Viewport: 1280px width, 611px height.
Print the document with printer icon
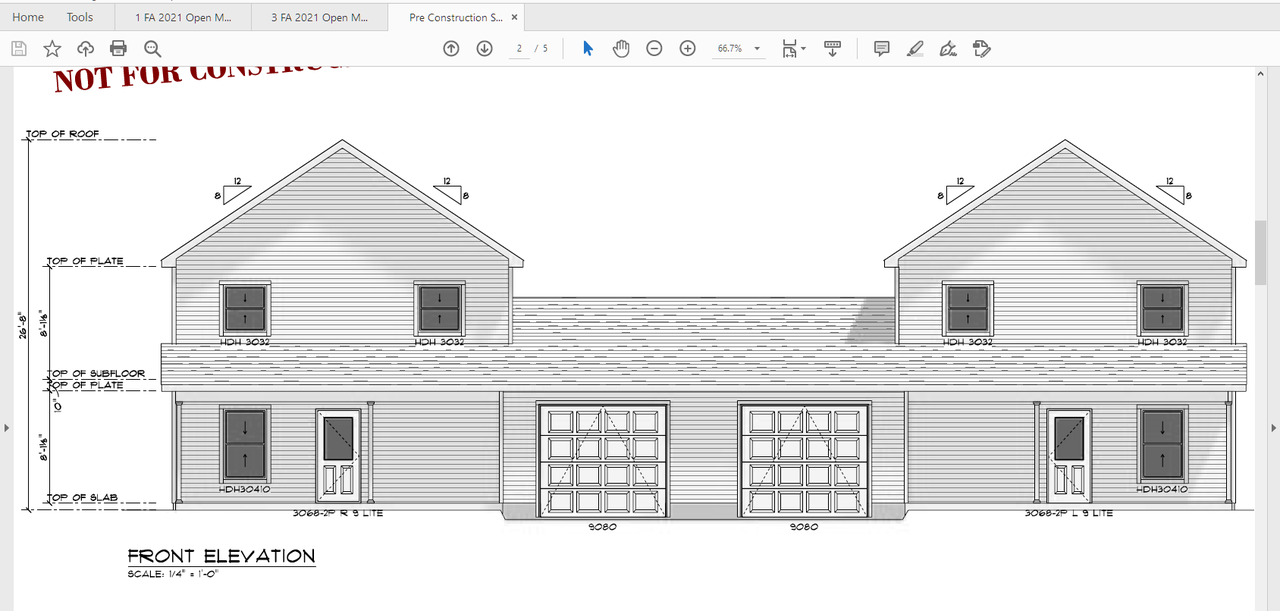tap(118, 48)
